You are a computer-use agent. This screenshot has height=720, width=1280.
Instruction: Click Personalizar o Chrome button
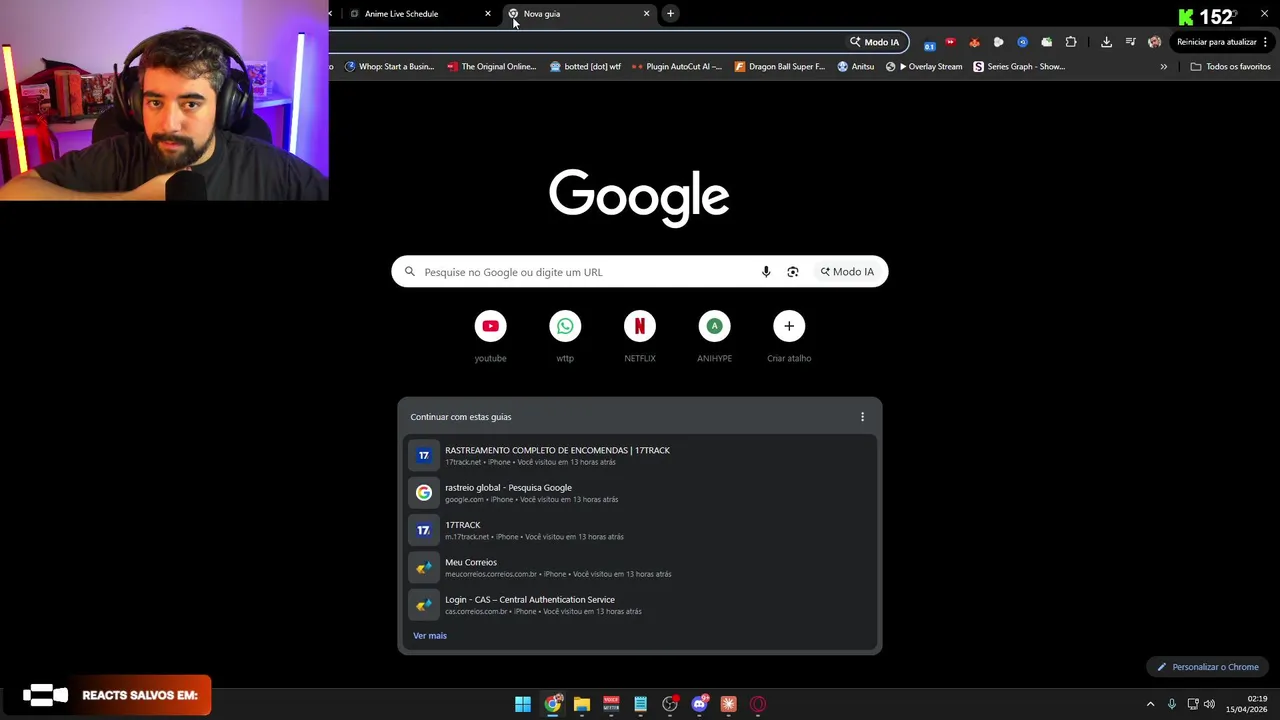(1208, 667)
